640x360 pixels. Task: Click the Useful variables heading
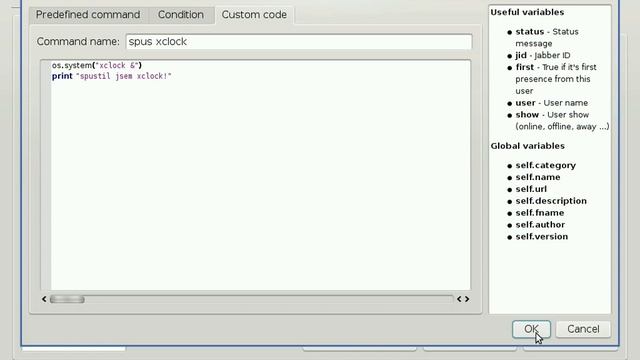tap(527, 12)
